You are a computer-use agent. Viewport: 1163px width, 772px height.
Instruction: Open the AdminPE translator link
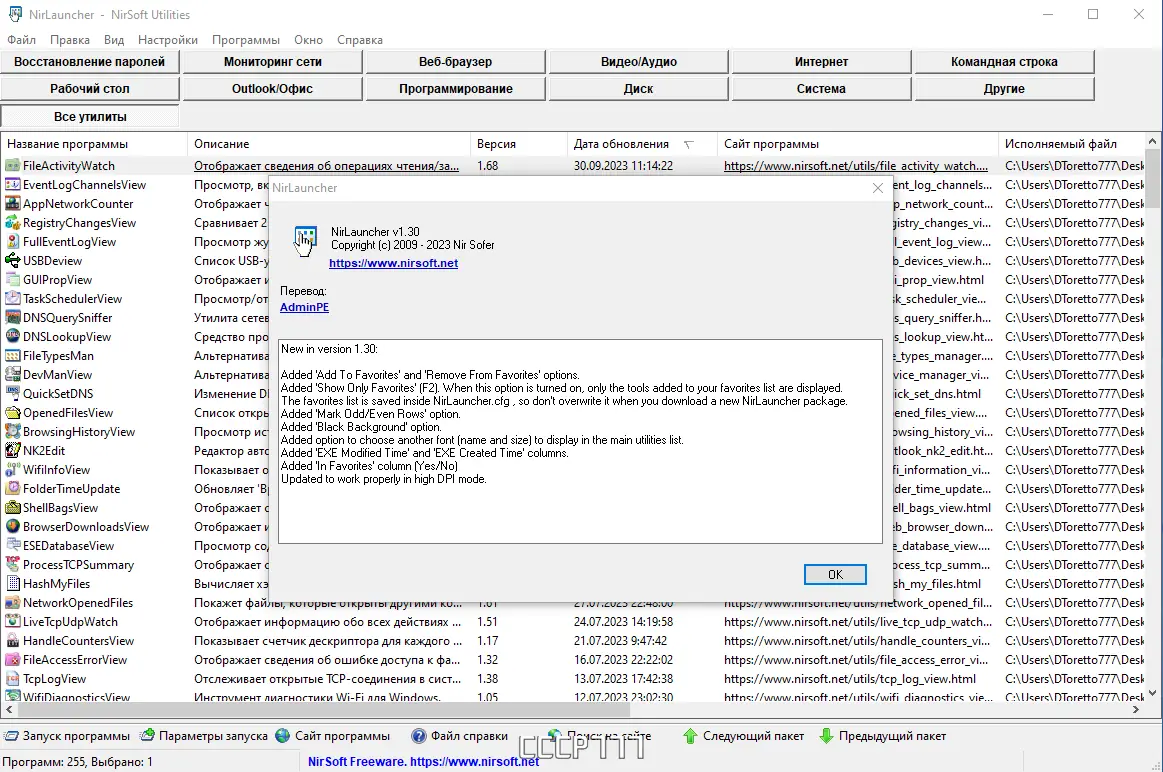pos(304,307)
